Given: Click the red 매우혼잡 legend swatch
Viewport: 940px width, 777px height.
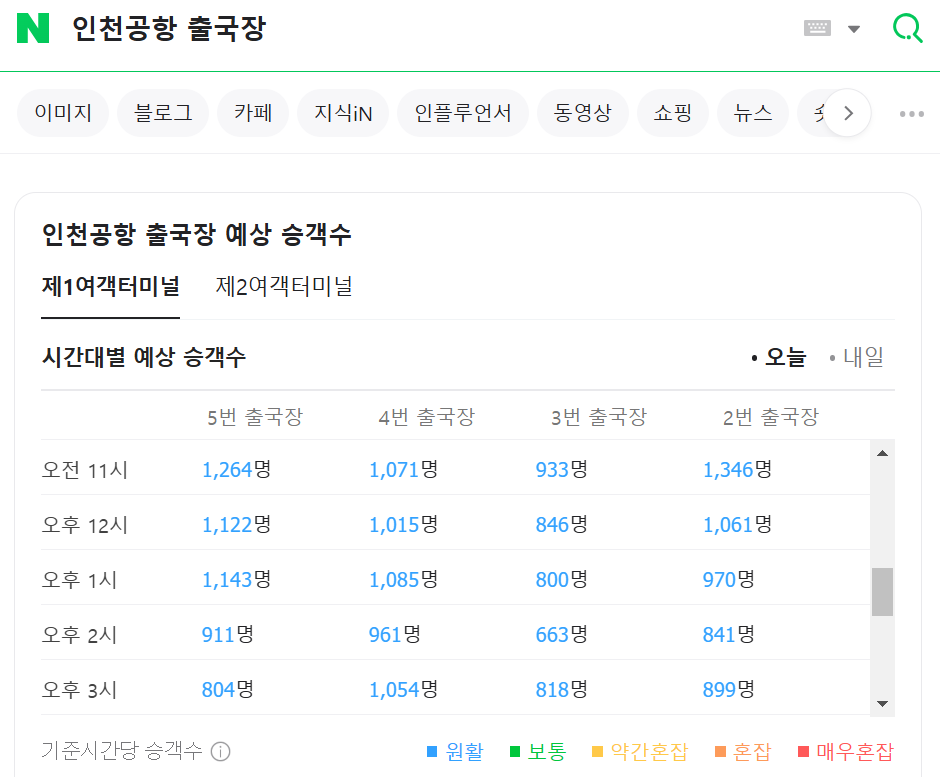Looking at the screenshot, I should (803, 752).
